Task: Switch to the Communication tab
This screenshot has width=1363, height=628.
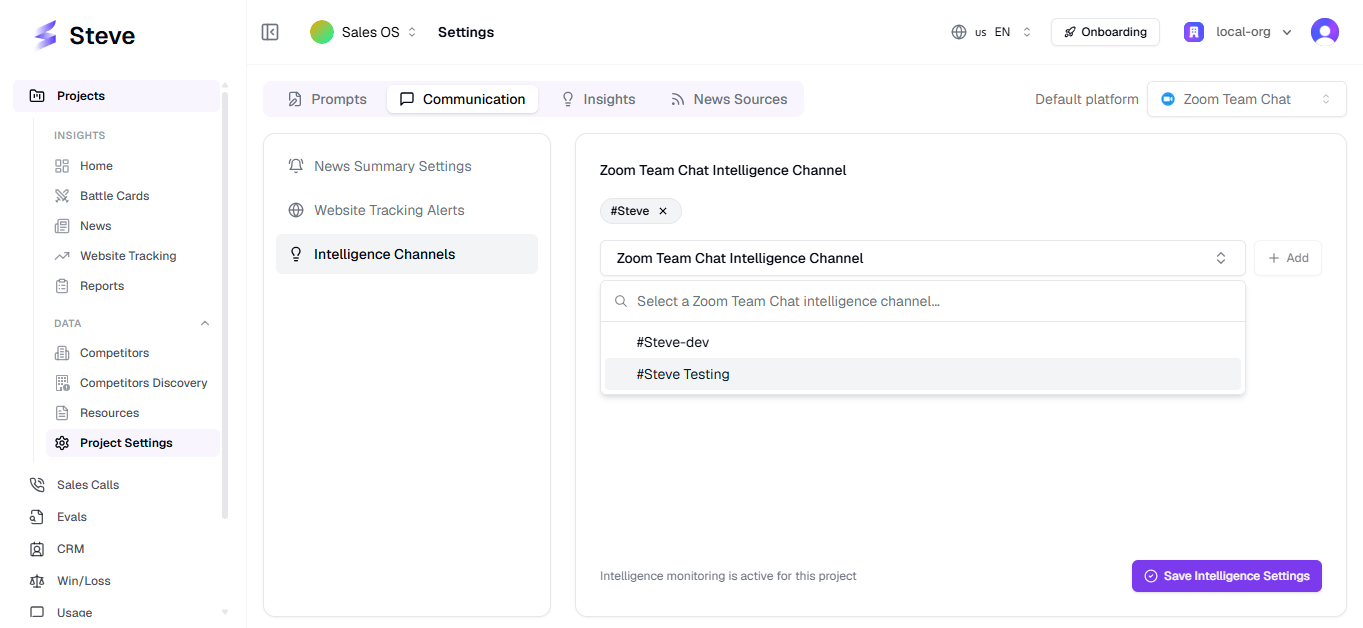Action: pyautogui.click(x=462, y=99)
